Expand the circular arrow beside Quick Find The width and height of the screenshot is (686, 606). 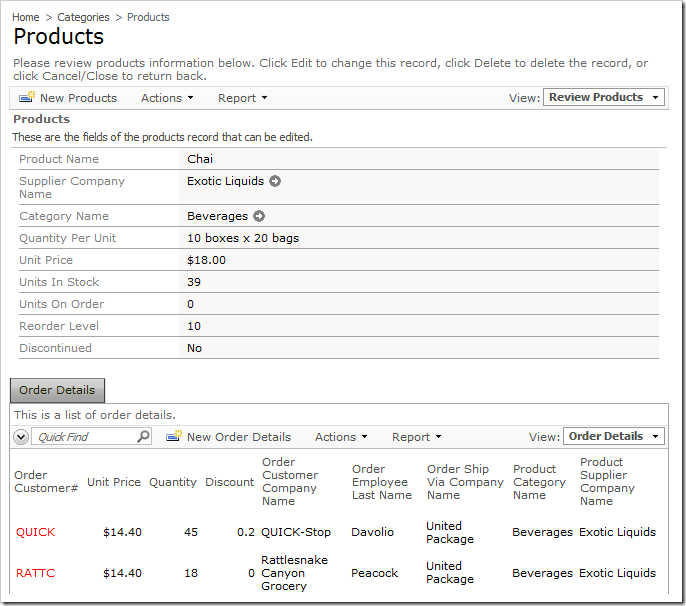click(x=21, y=437)
